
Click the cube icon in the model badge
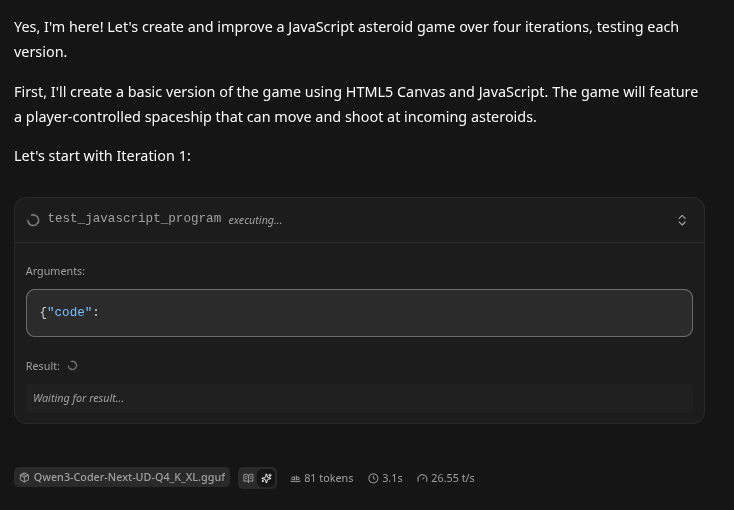24,478
